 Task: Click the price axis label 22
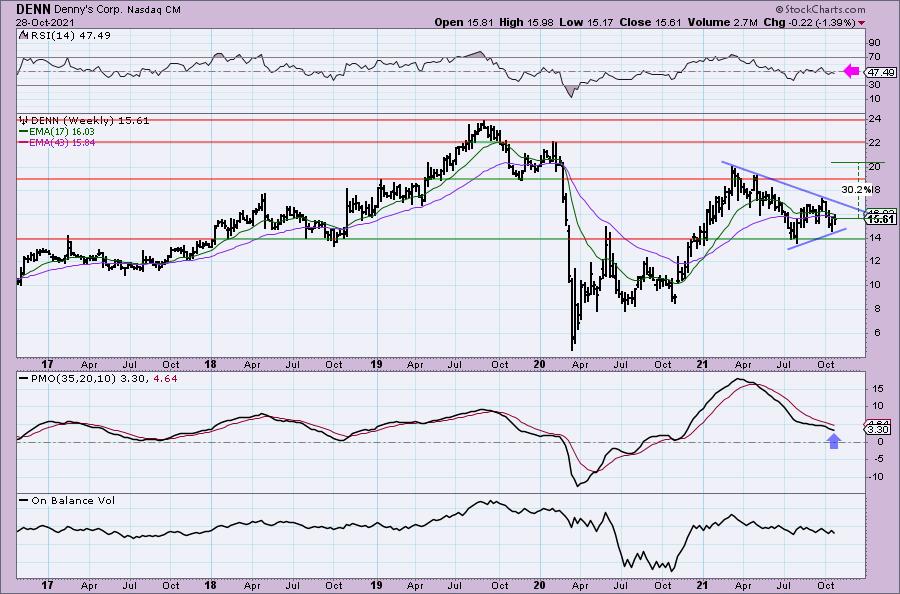874,142
